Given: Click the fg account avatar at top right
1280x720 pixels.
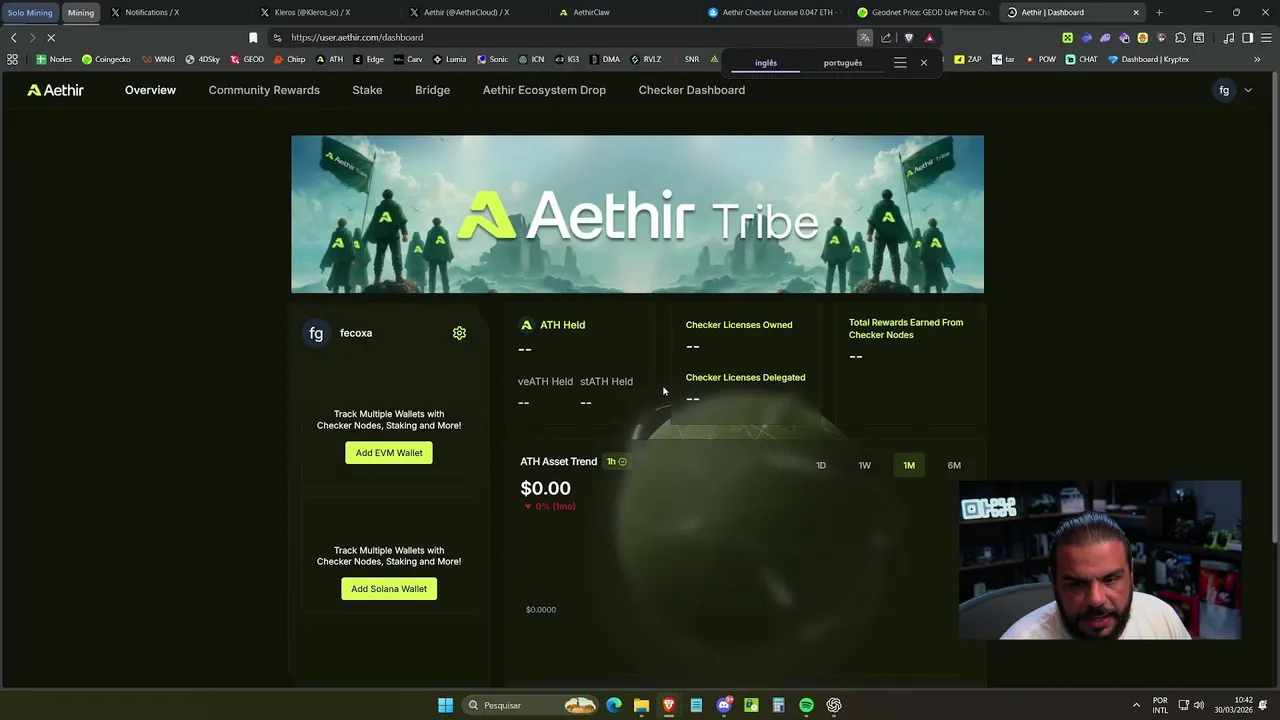Looking at the screenshot, I should pyautogui.click(x=1224, y=90).
